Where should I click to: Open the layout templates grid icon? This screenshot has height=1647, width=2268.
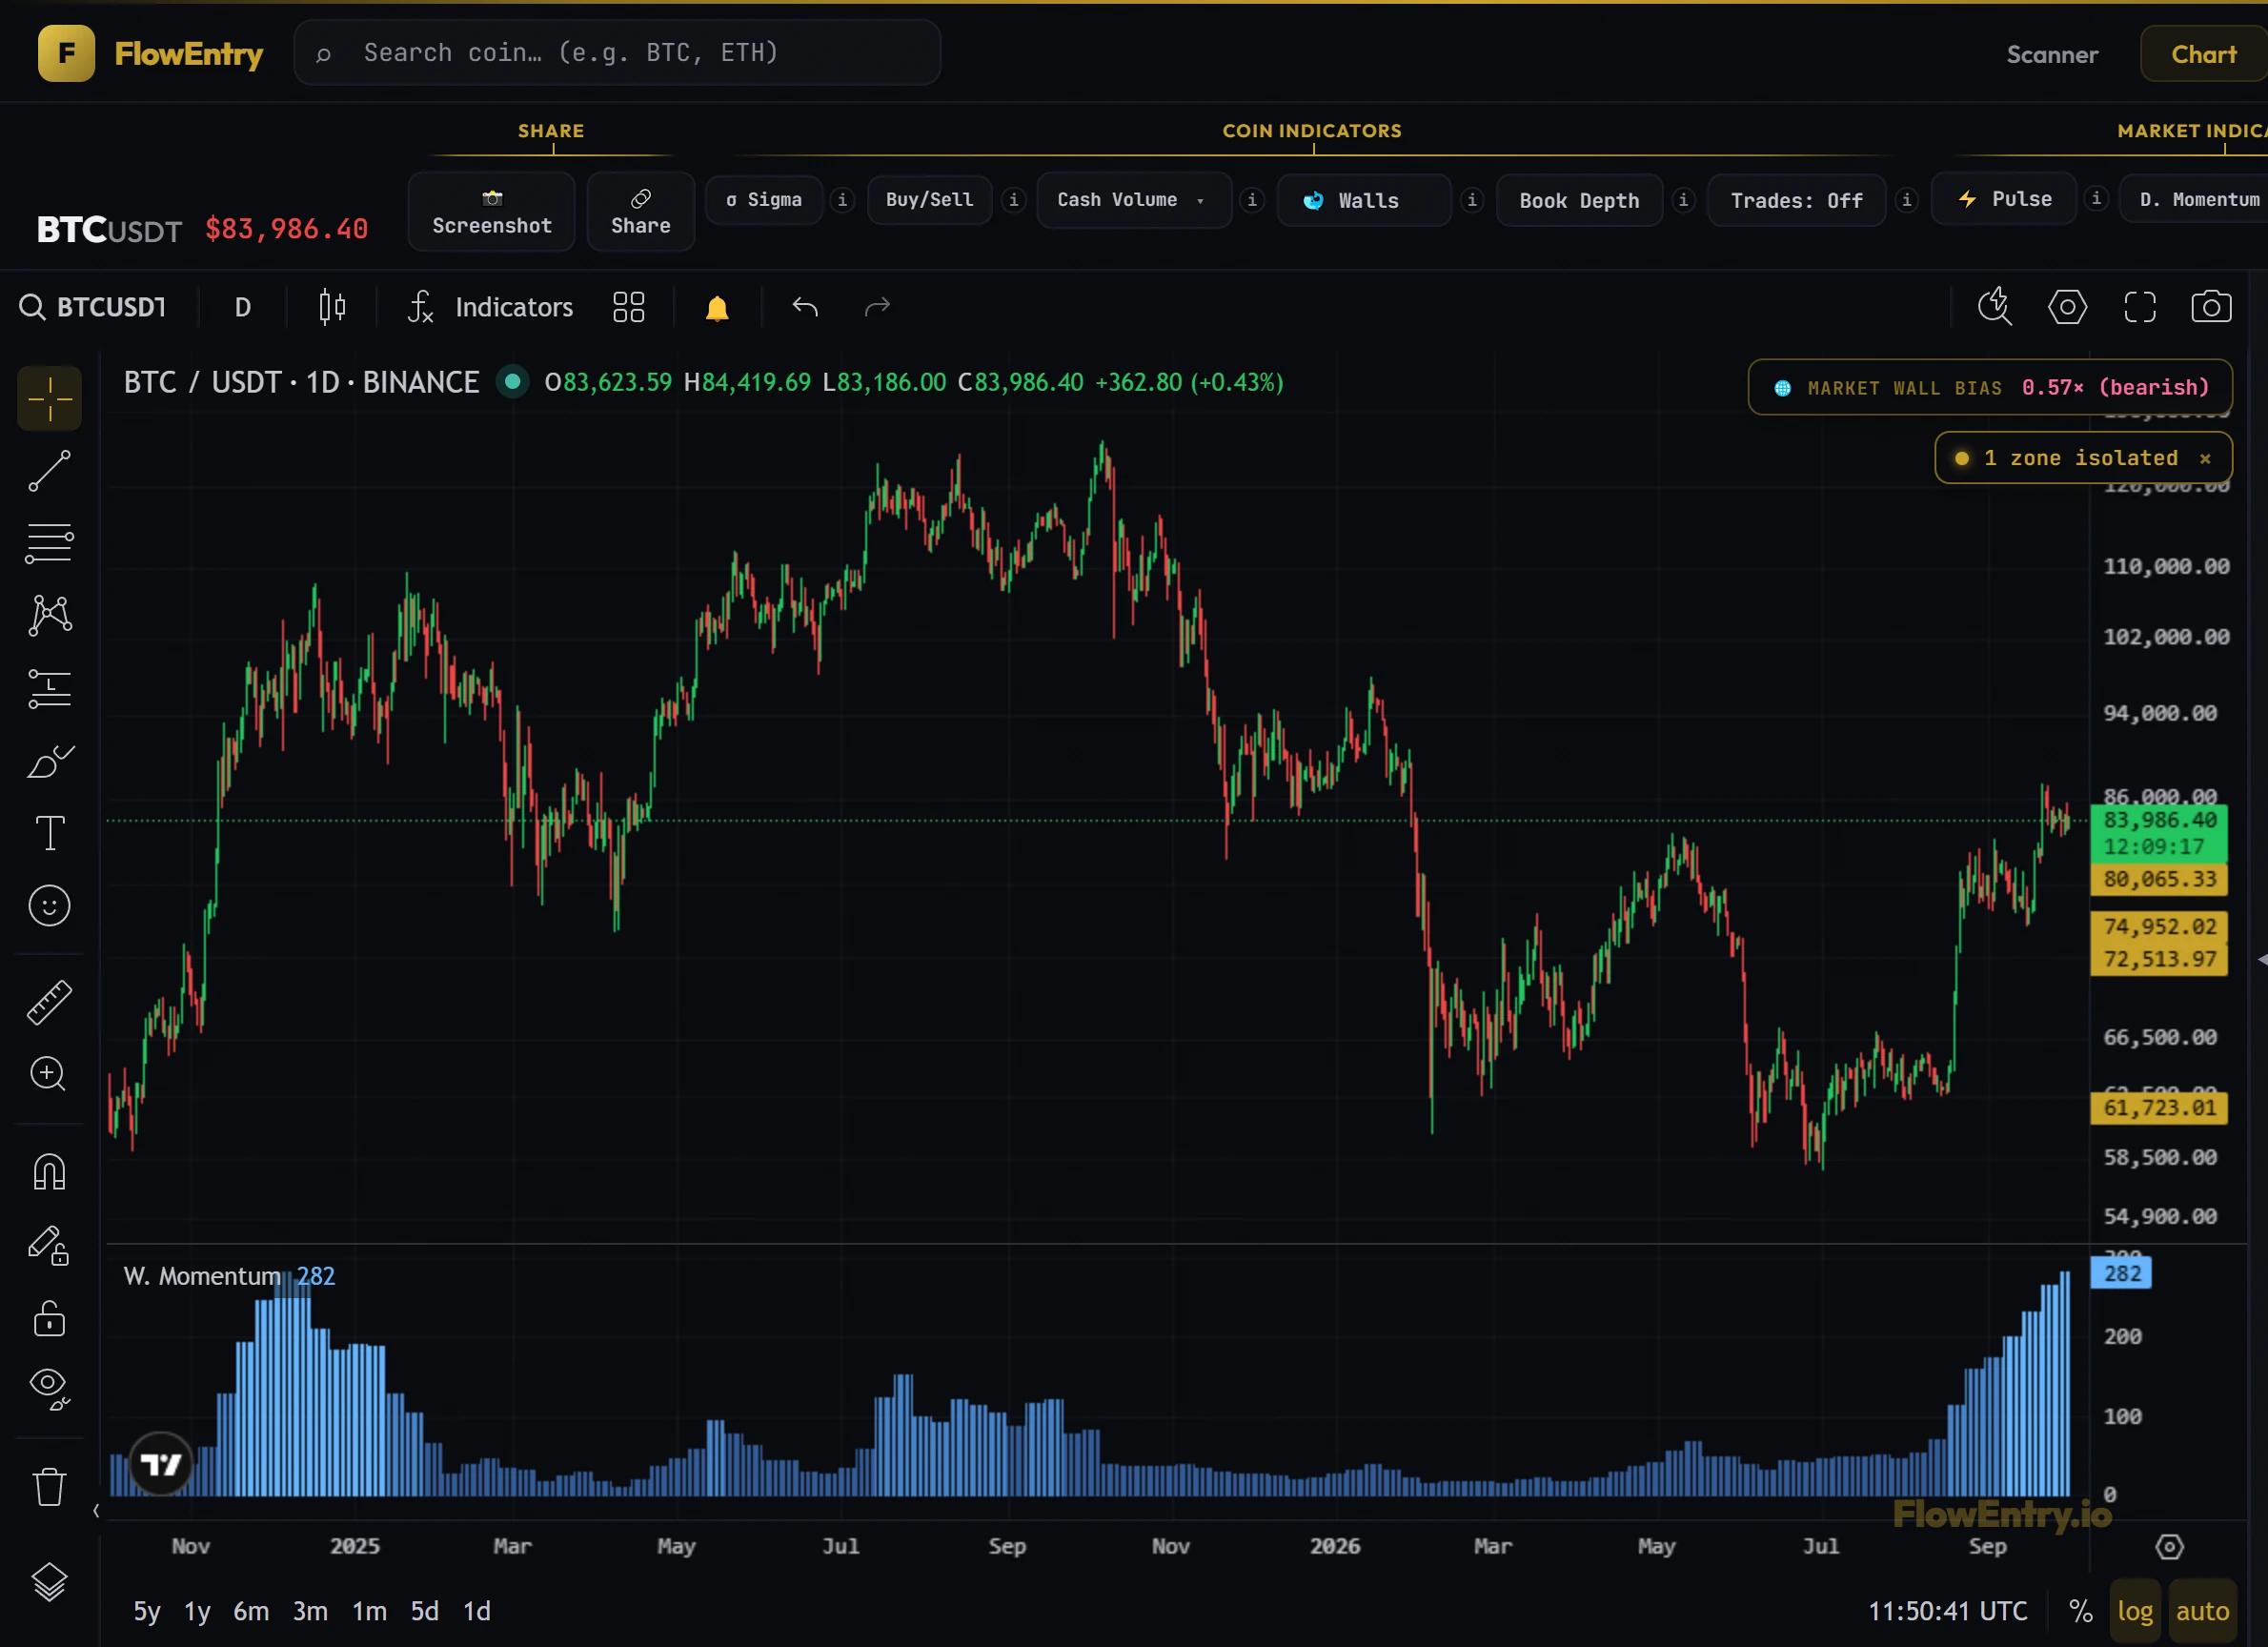pyautogui.click(x=628, y=307)
